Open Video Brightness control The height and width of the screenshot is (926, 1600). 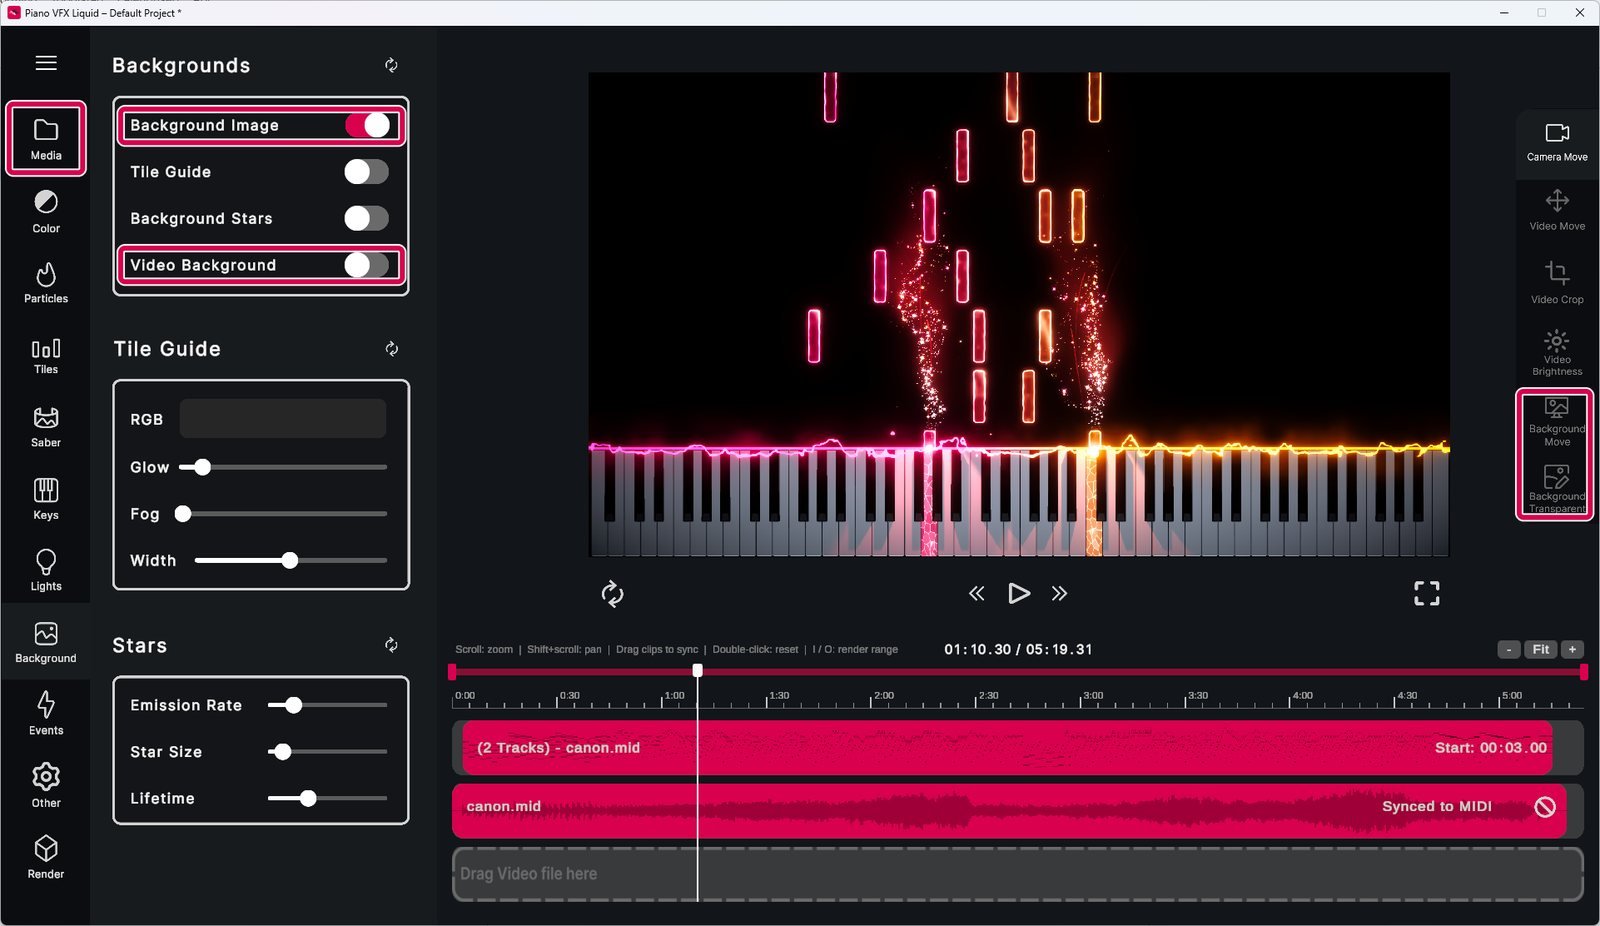coord(1557,353)
